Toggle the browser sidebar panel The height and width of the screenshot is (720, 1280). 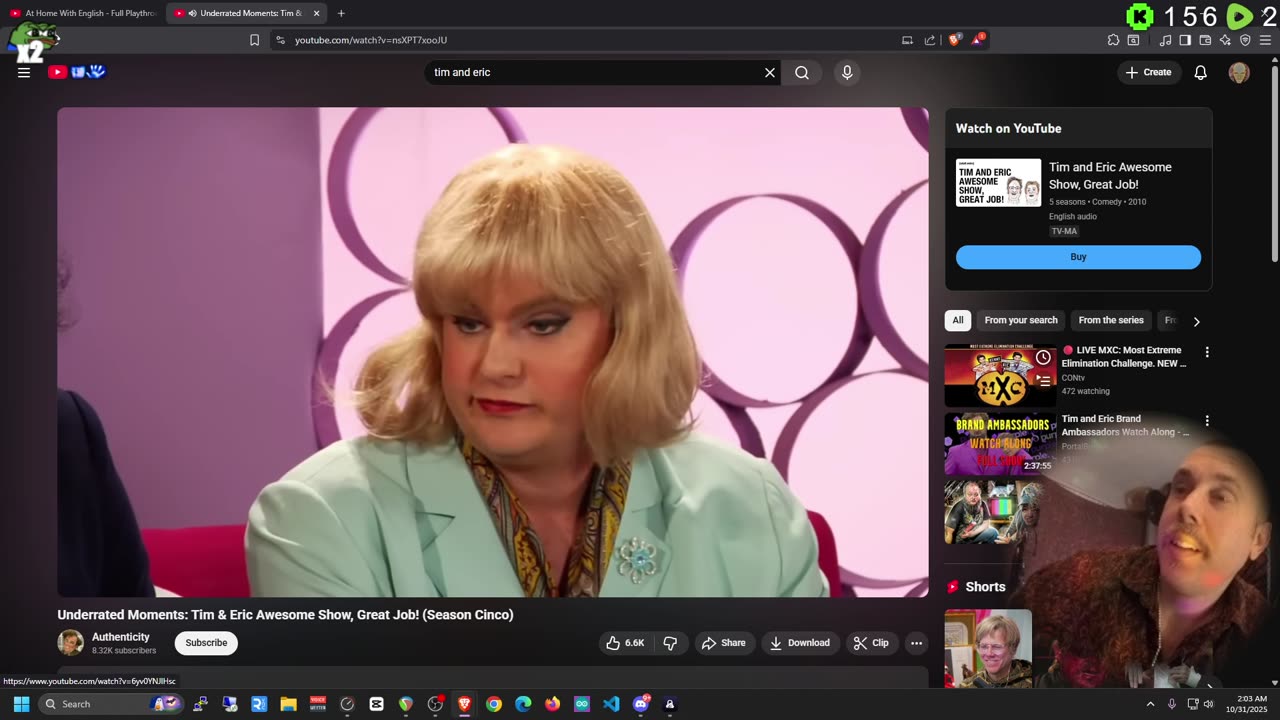pos(1185,40)
